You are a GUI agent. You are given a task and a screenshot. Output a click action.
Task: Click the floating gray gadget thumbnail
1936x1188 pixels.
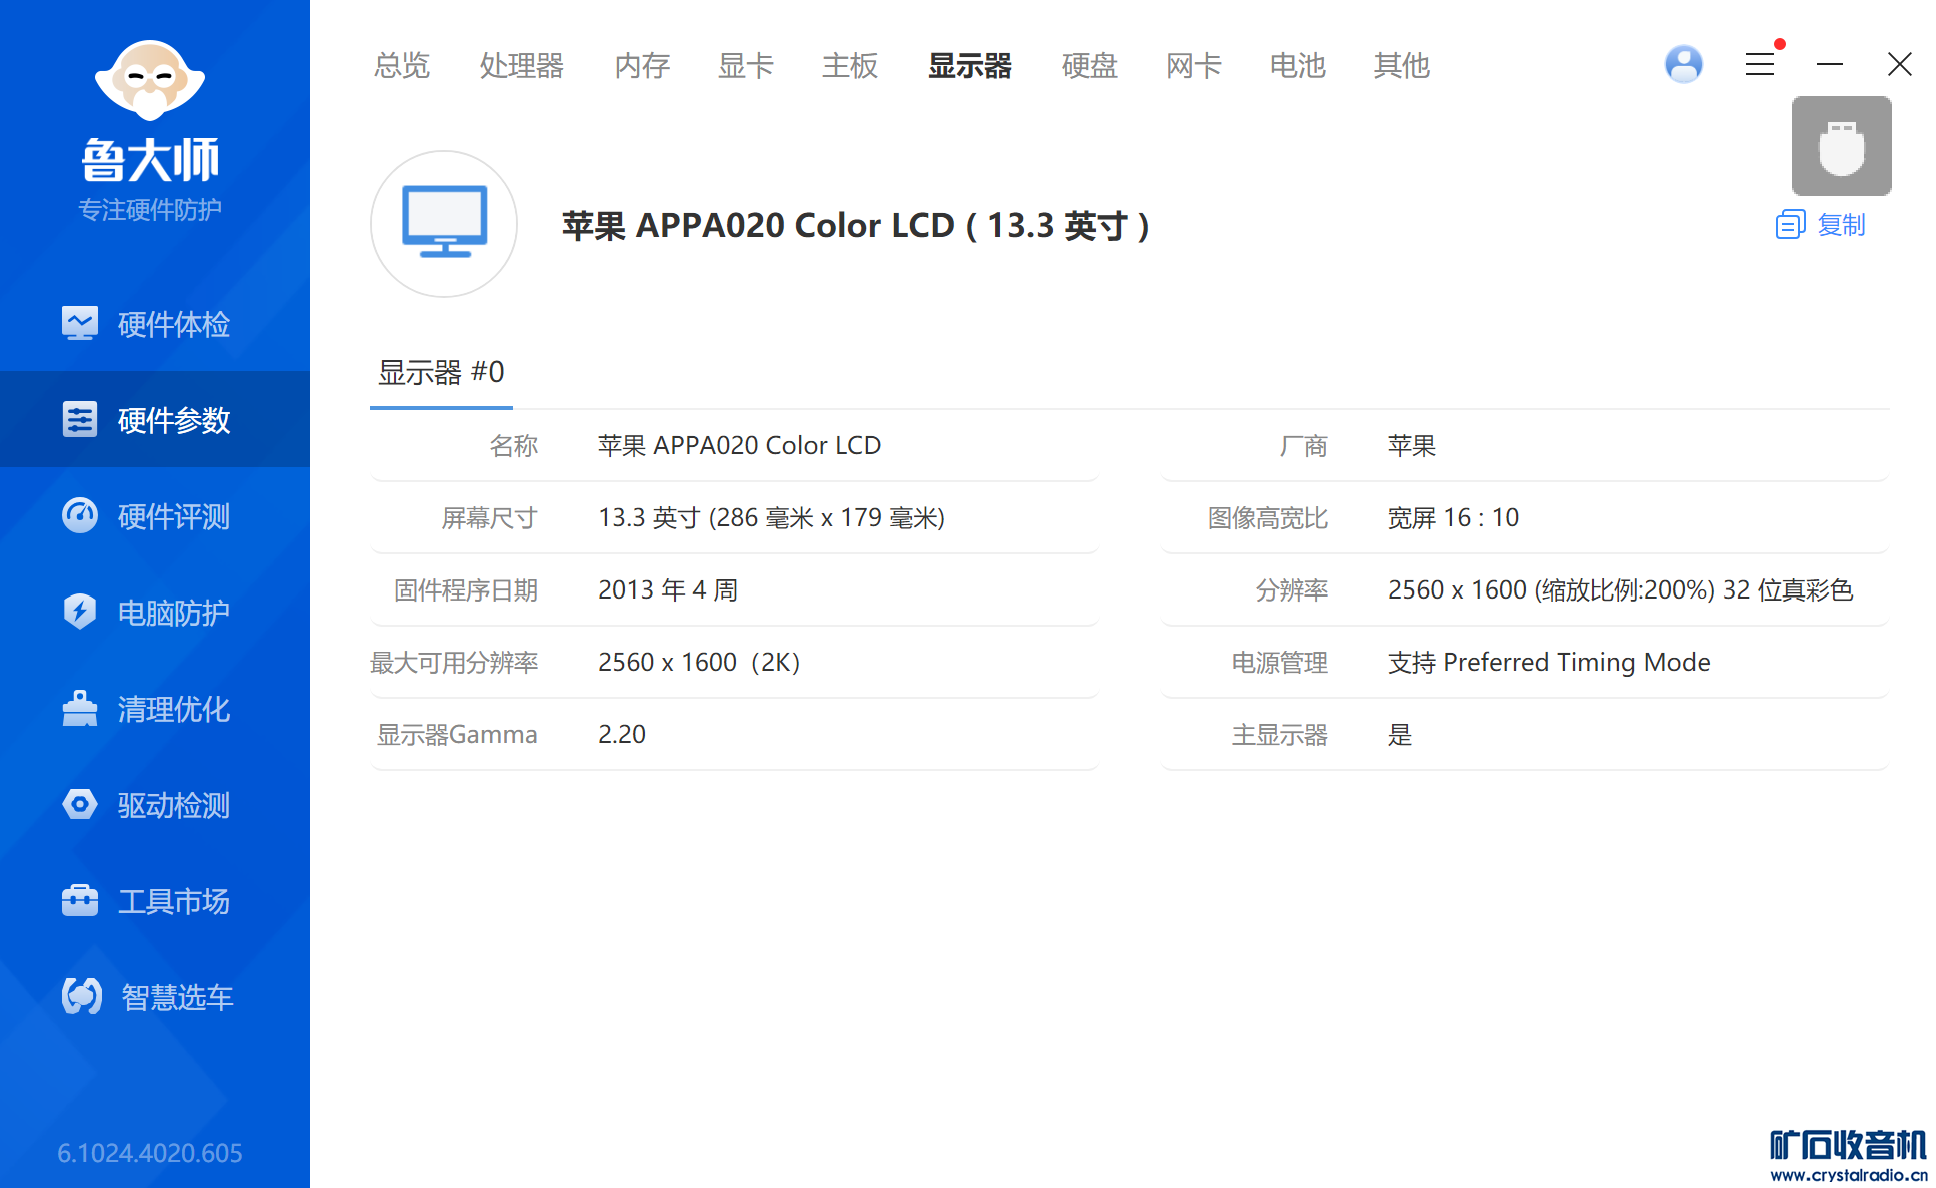1841,146
